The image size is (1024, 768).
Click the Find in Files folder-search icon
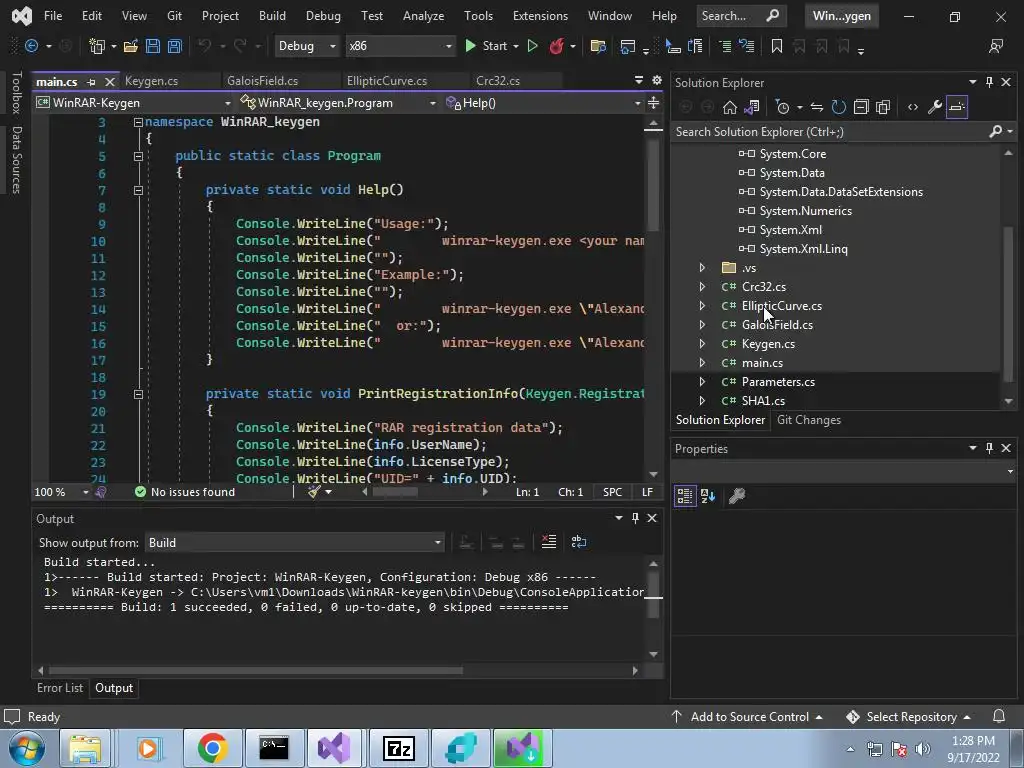point(598,46)
